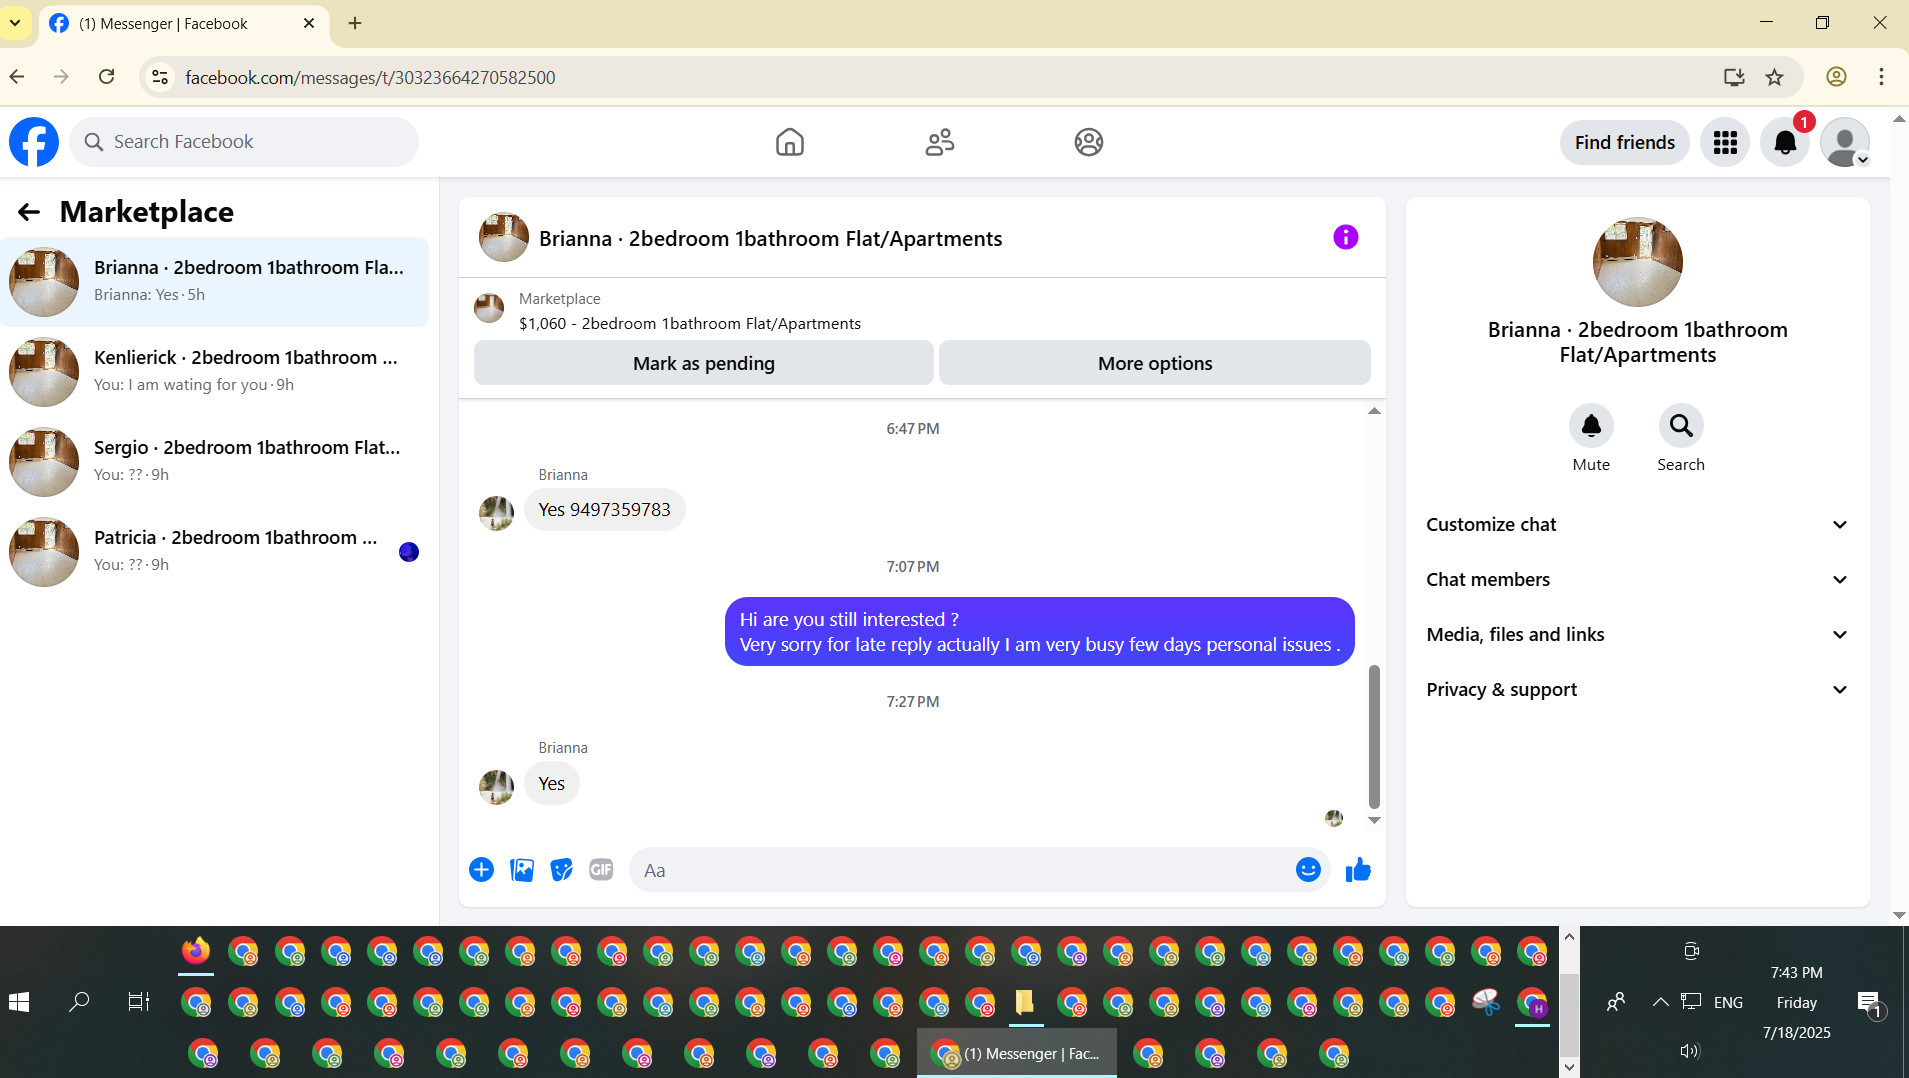Open the Patricia conversation
Image resolution: width=1909 pixels, height=1078 pixels.
[214, 552]
